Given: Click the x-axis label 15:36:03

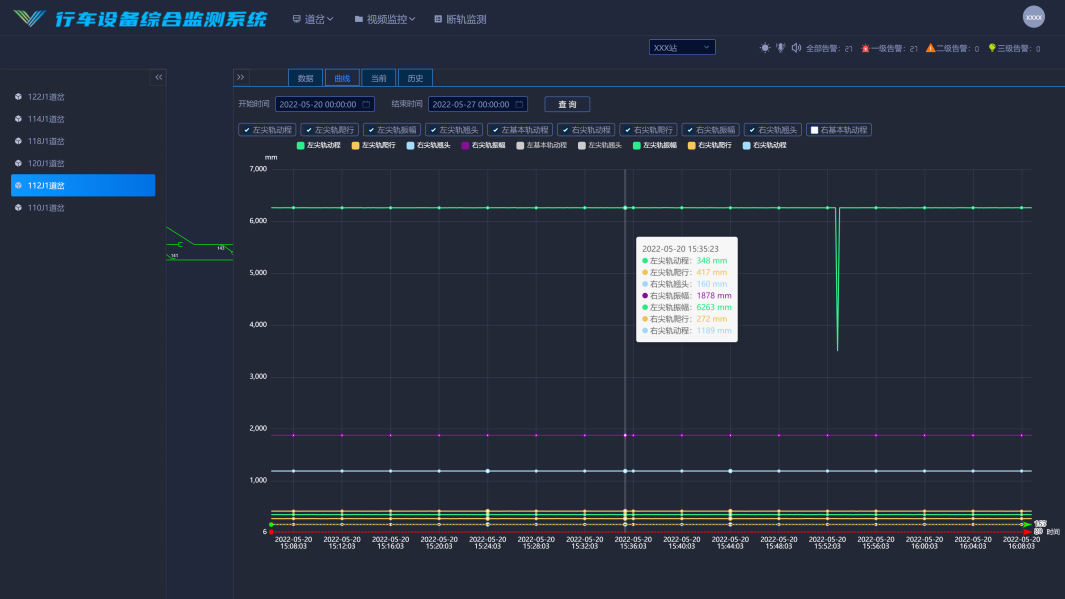Looking at the screenshot, I should click(633, 543).
